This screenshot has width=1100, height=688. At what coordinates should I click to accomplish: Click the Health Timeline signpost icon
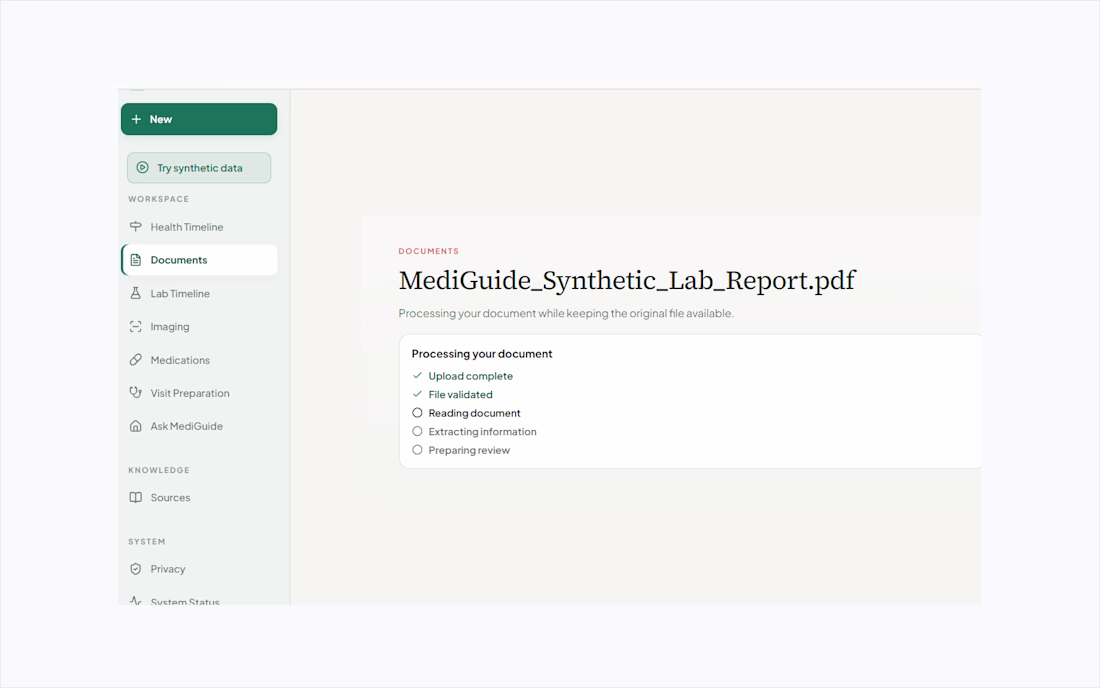pyautogui.click(x=135, y=227)
